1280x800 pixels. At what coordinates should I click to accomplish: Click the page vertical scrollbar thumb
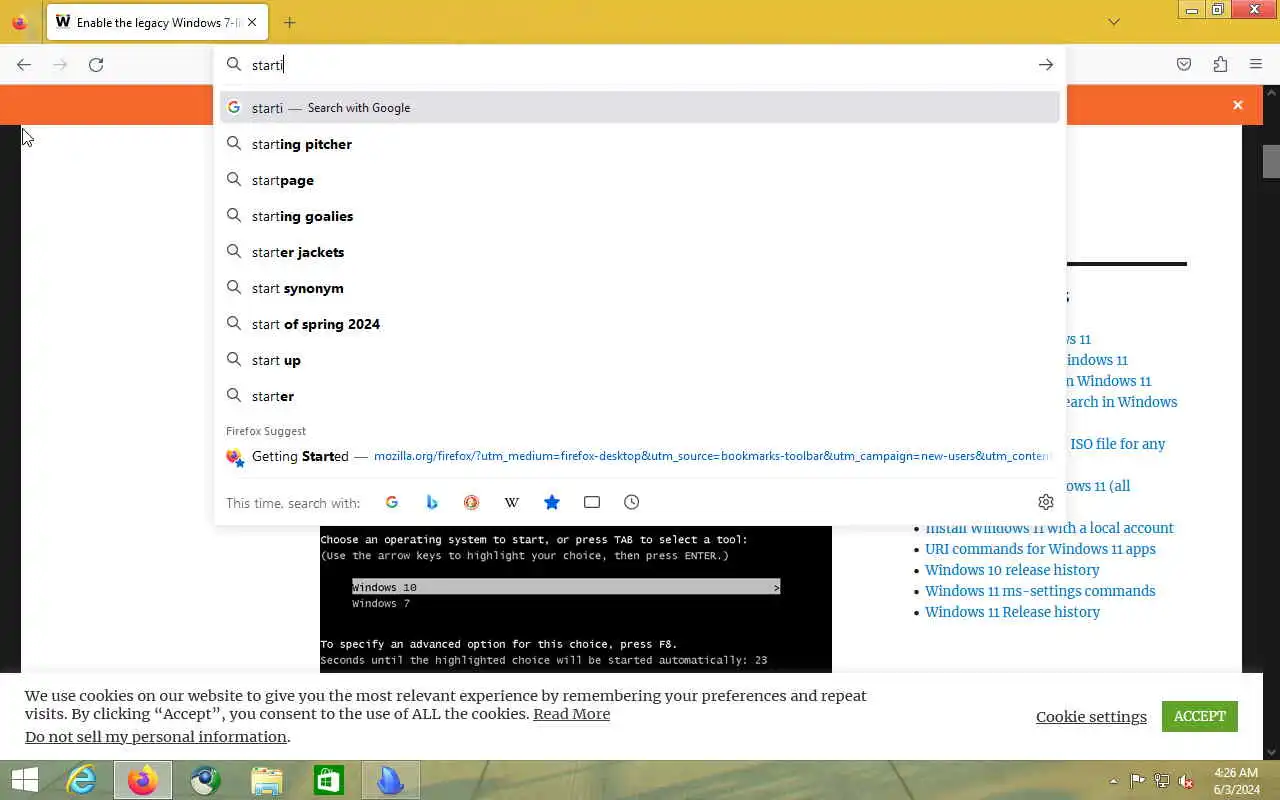pyautogui.click(x=1271, y=161)
